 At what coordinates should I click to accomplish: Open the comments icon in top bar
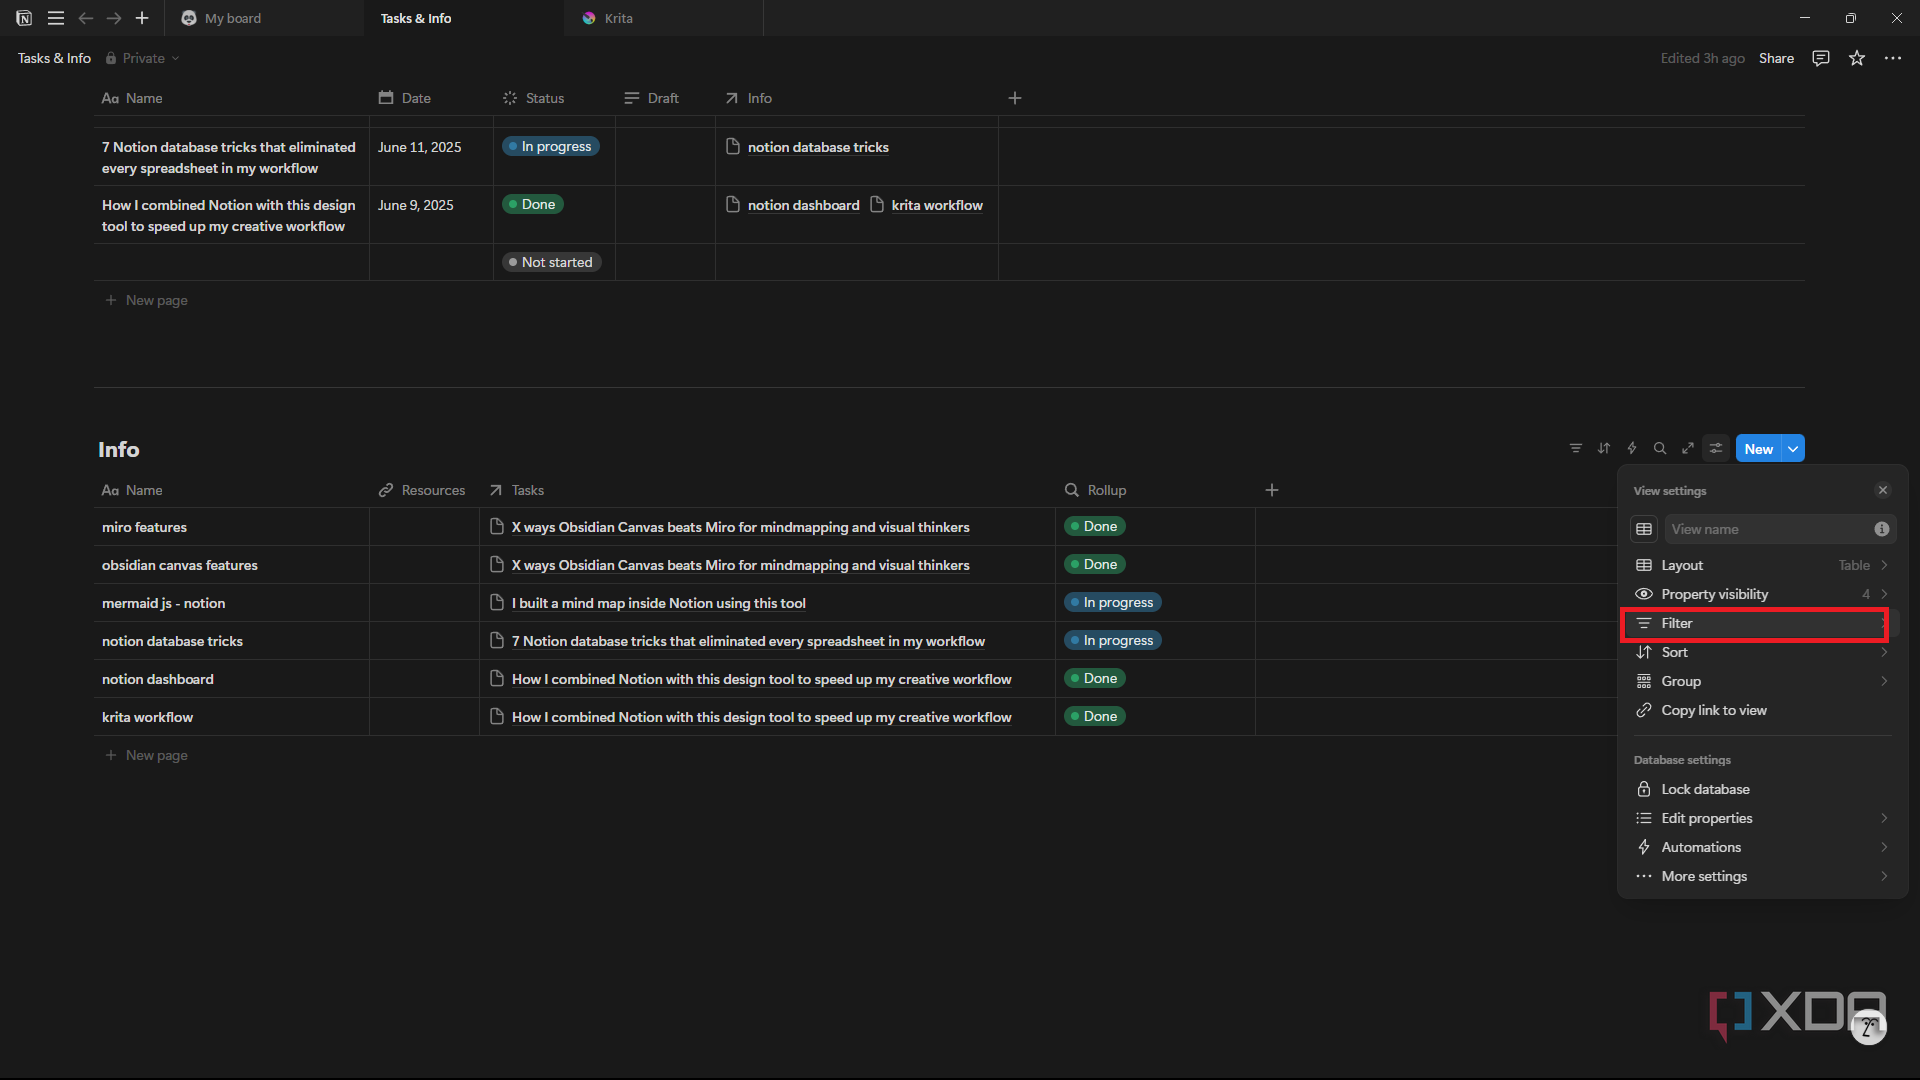pyautogui.click(x=1821, y=58)
